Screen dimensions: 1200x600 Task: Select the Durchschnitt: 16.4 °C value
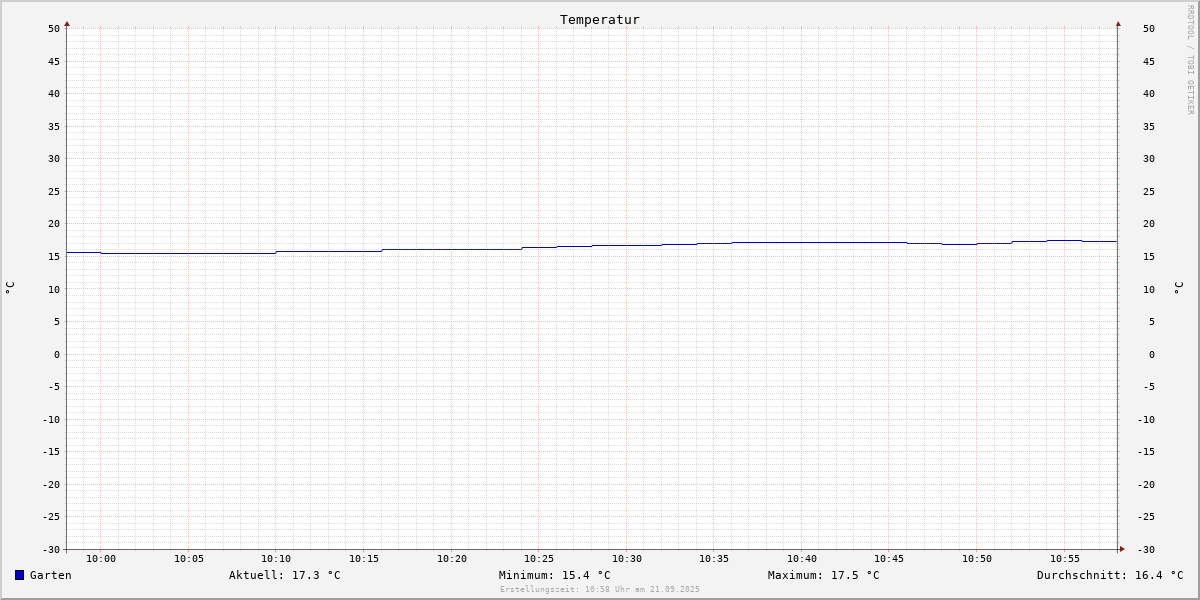[x=1110, y=575]
